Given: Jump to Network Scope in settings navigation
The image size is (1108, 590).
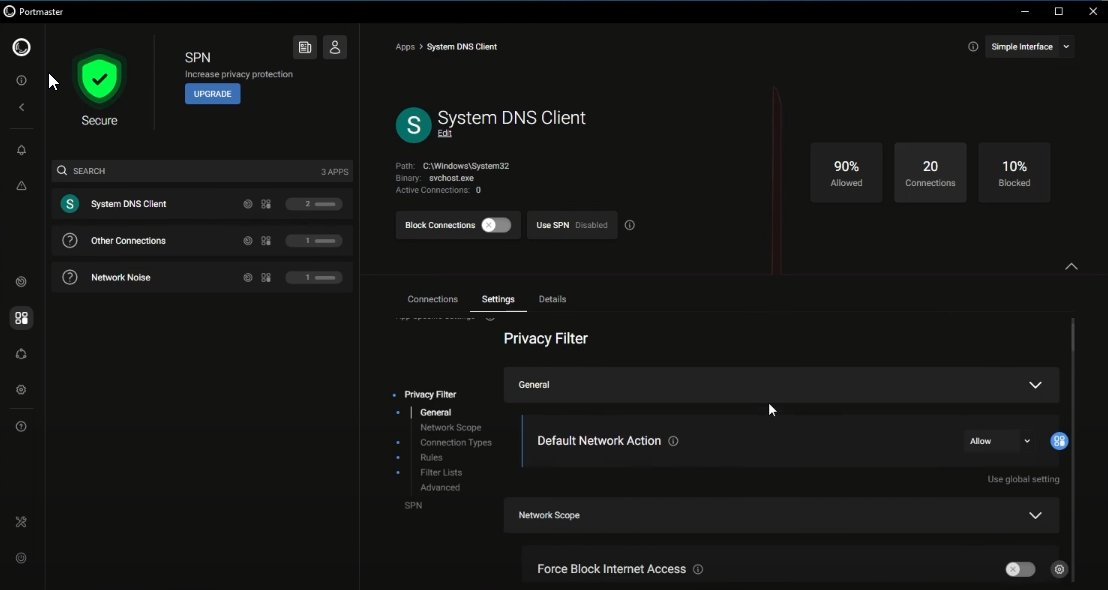Looking at the screenshot, I should pyautogui.click(x=451, y=427).
